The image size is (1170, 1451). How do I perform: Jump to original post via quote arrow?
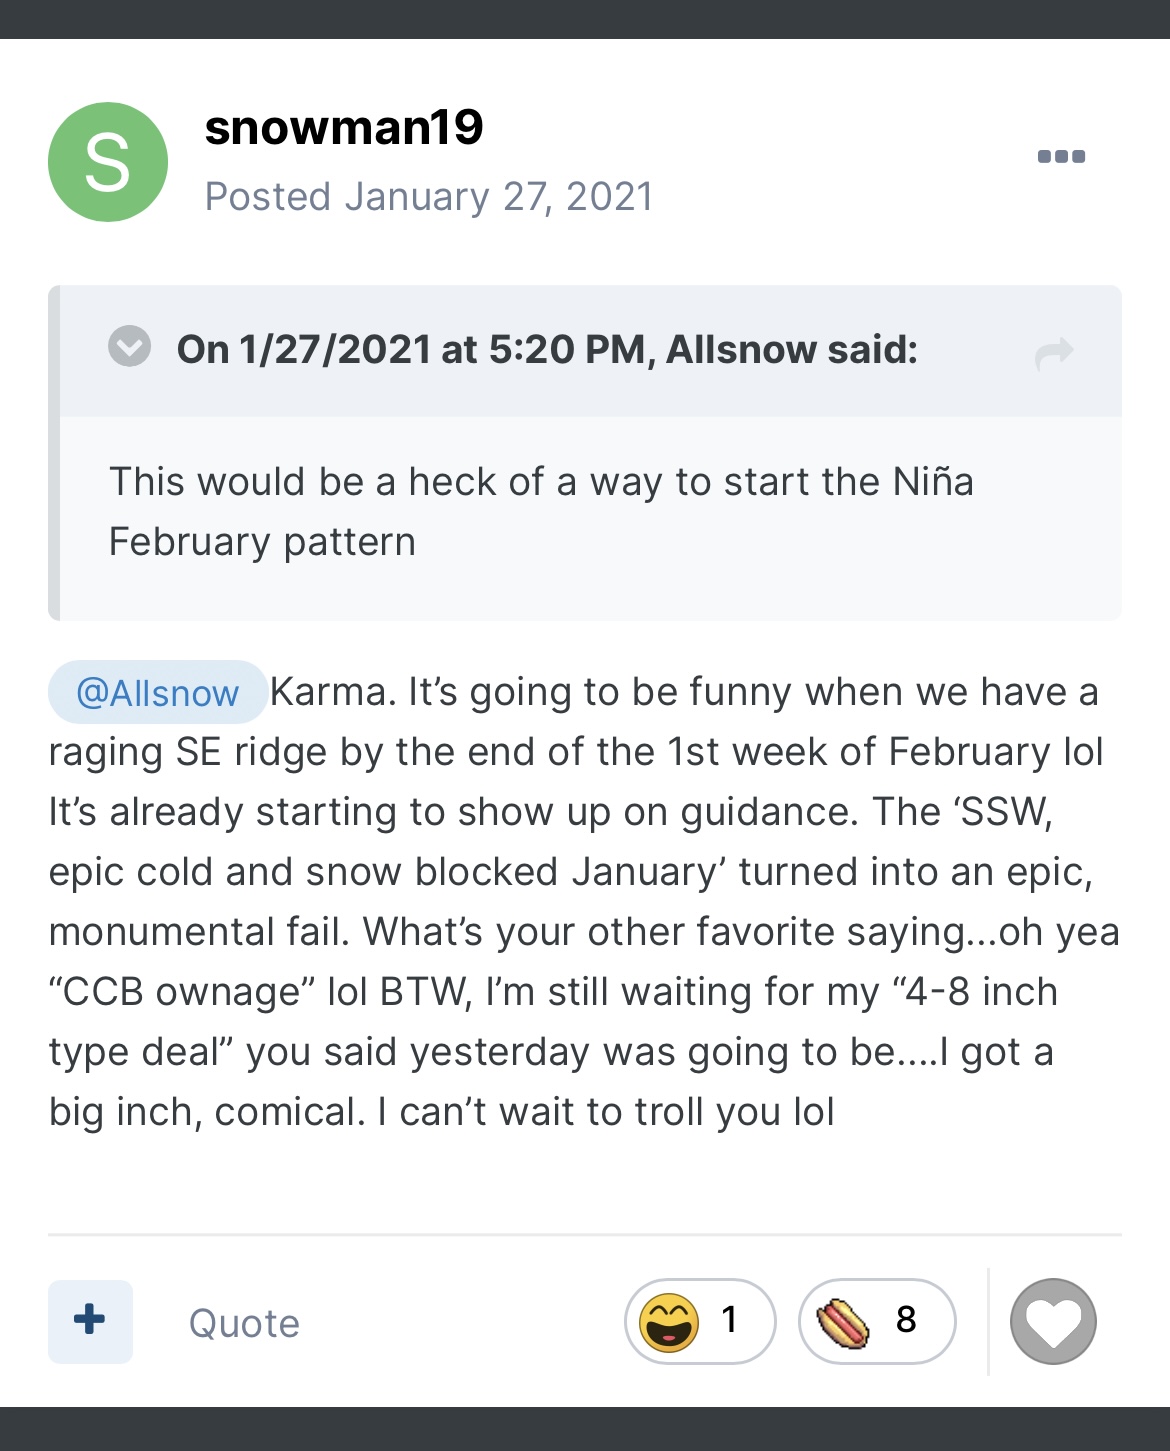coord(1054,352)
